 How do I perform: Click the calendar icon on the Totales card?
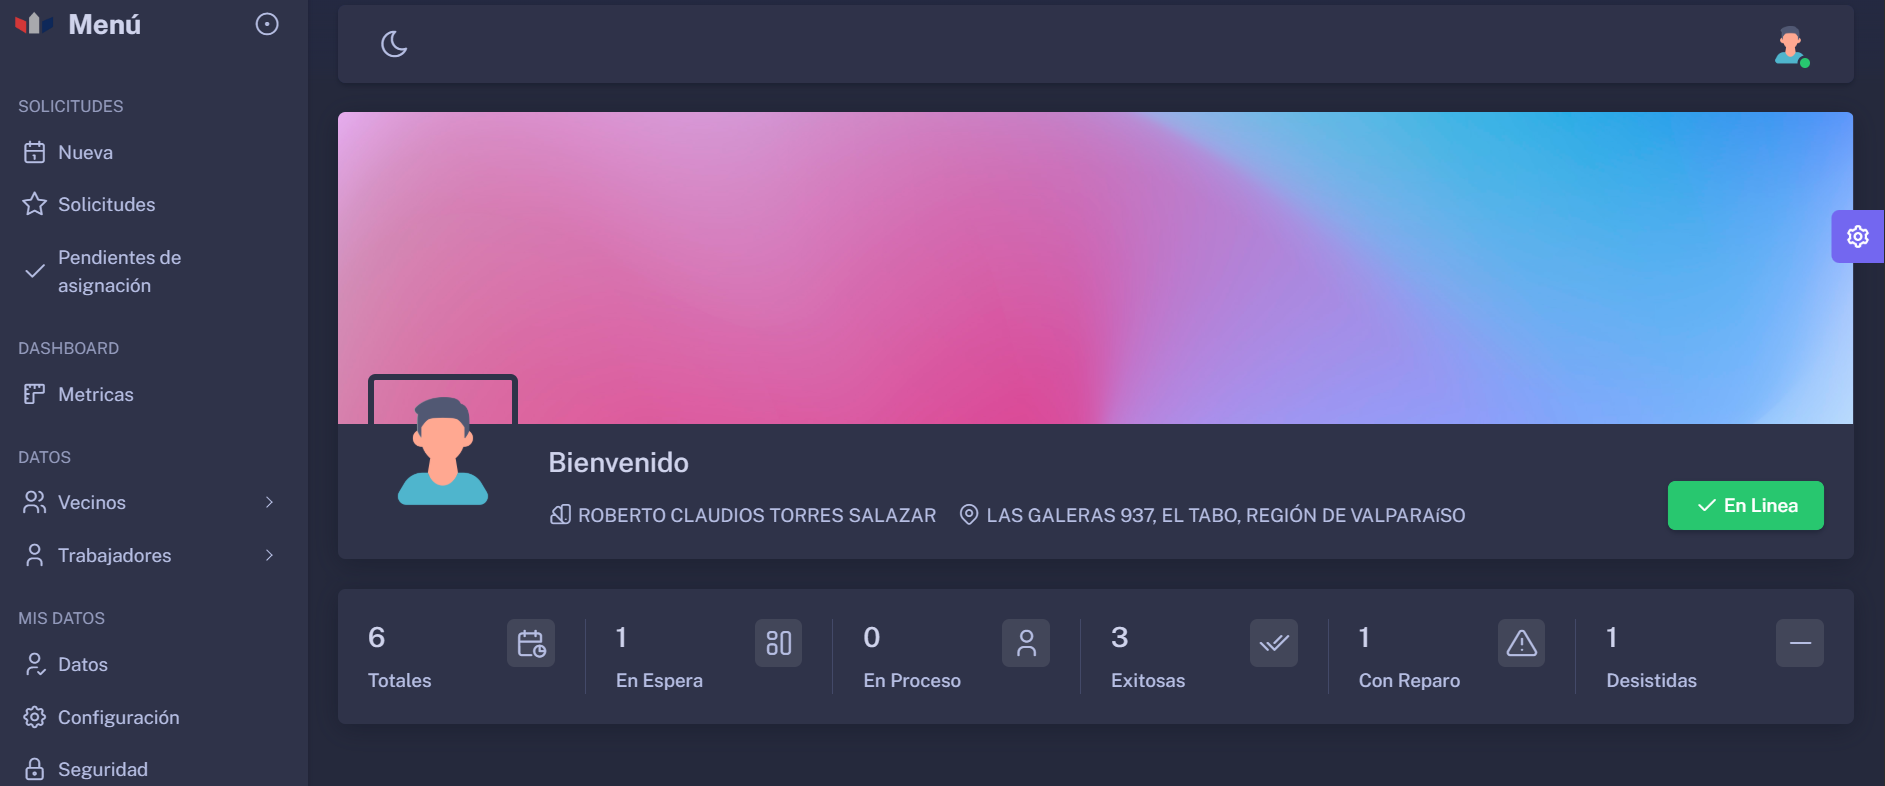coord(530,643)
